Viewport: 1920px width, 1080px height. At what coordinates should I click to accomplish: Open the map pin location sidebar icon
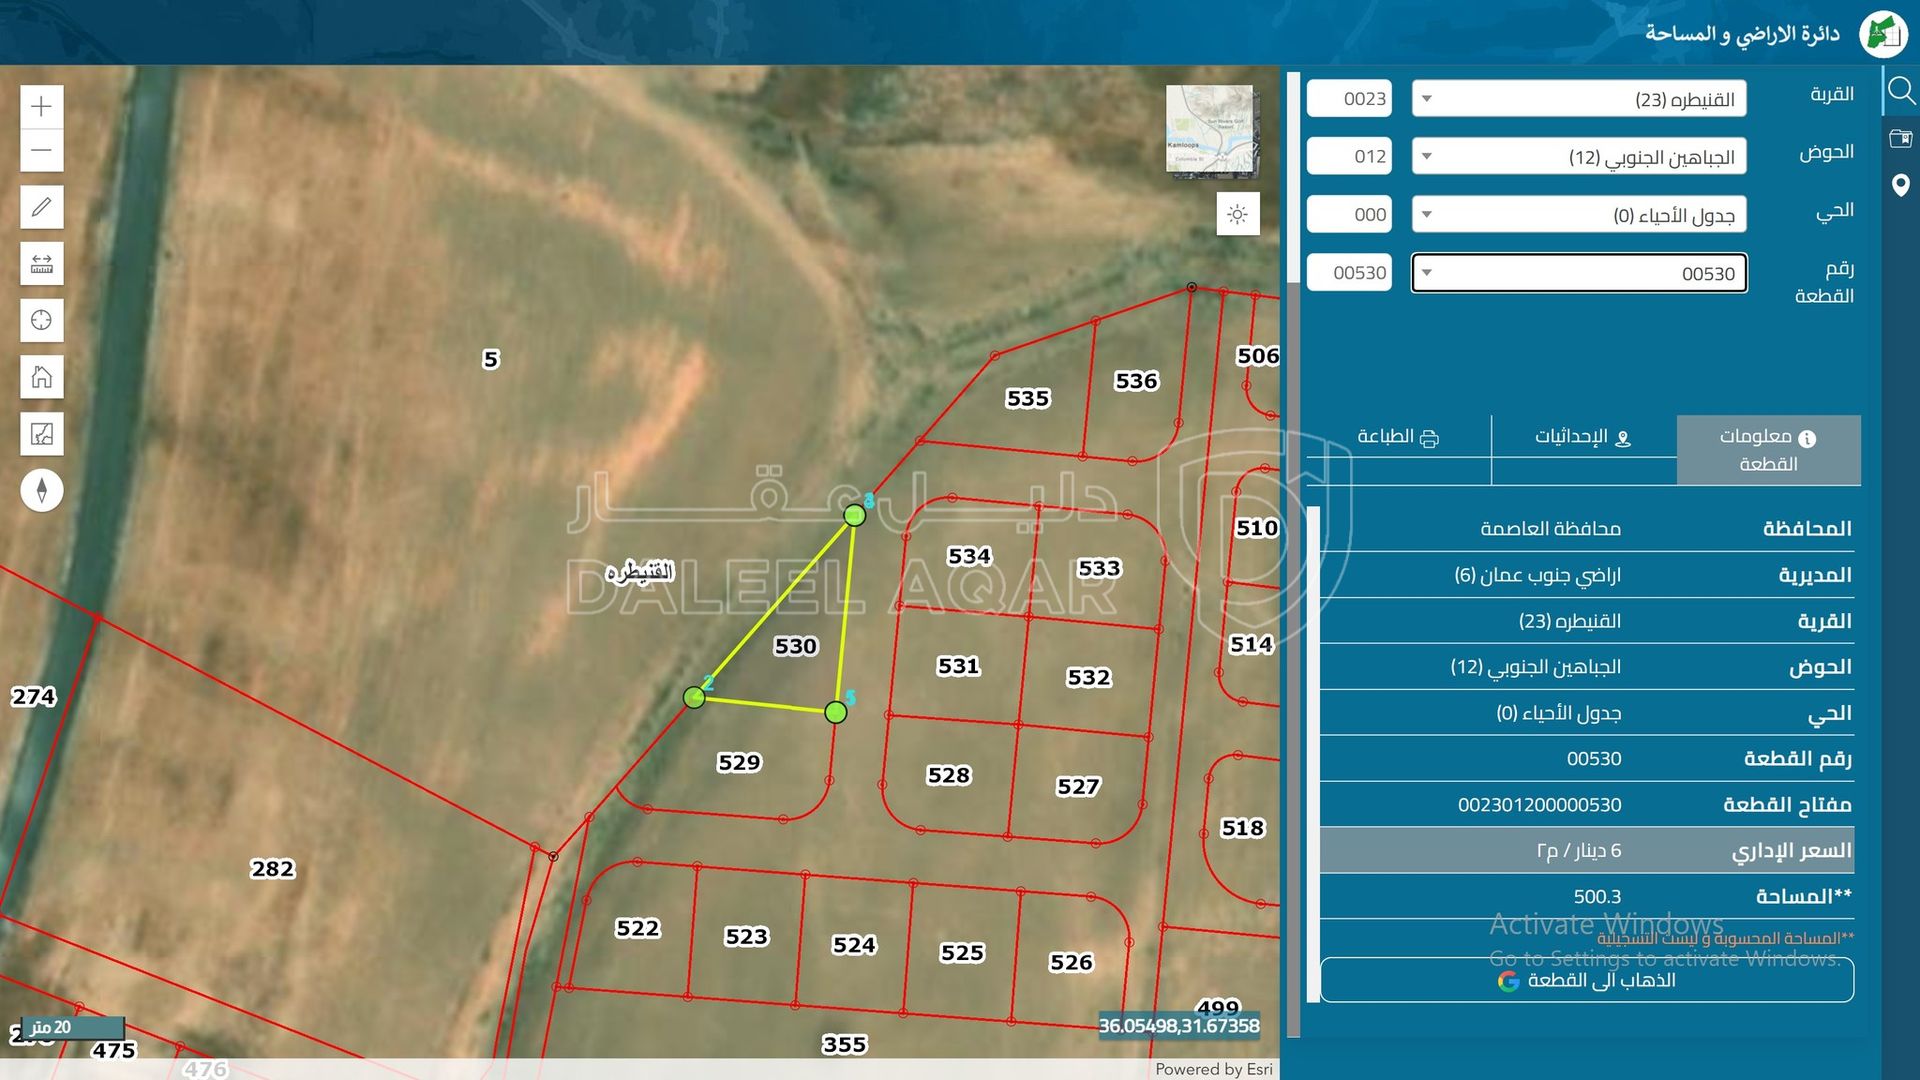(x=1900, y=185)
